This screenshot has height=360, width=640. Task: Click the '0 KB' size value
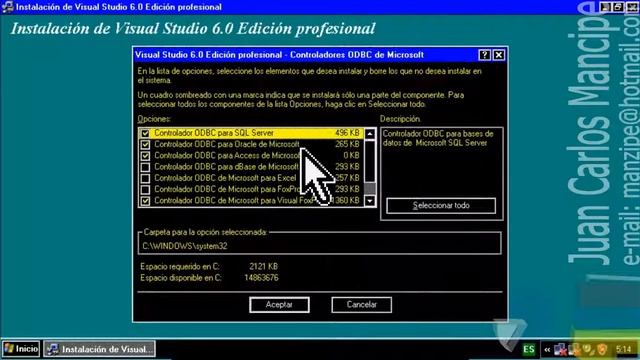(351, 156)
